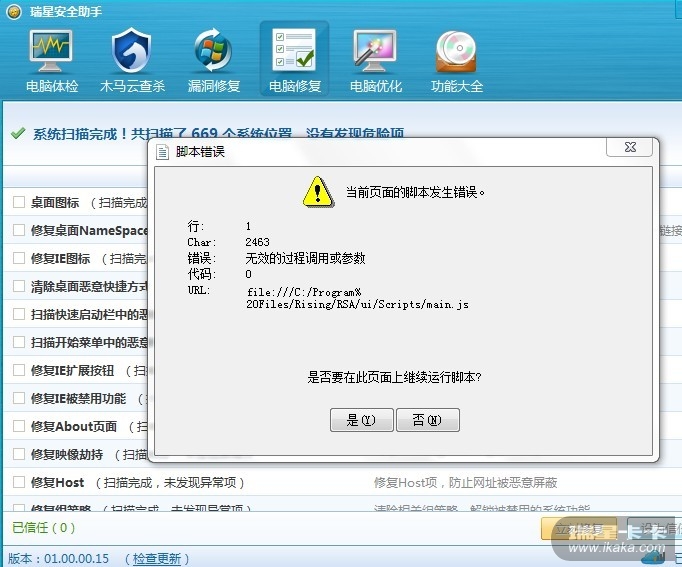Select the 电脑修复 checklist icon

294,50
